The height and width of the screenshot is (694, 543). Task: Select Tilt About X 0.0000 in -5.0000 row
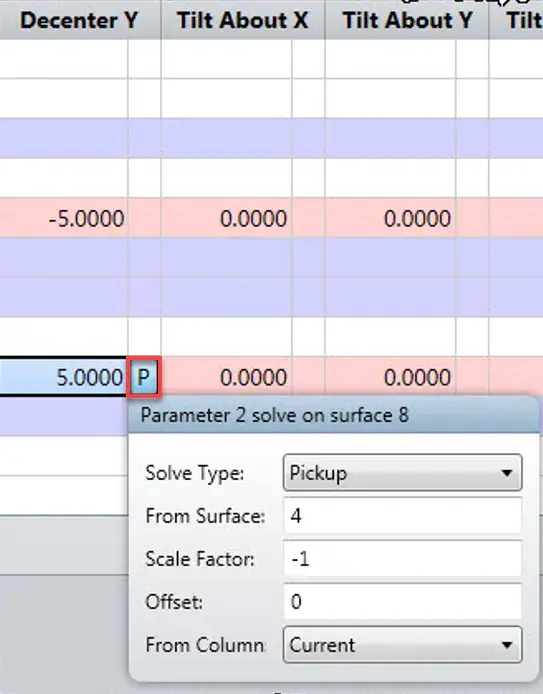click(x=226, y=218)
